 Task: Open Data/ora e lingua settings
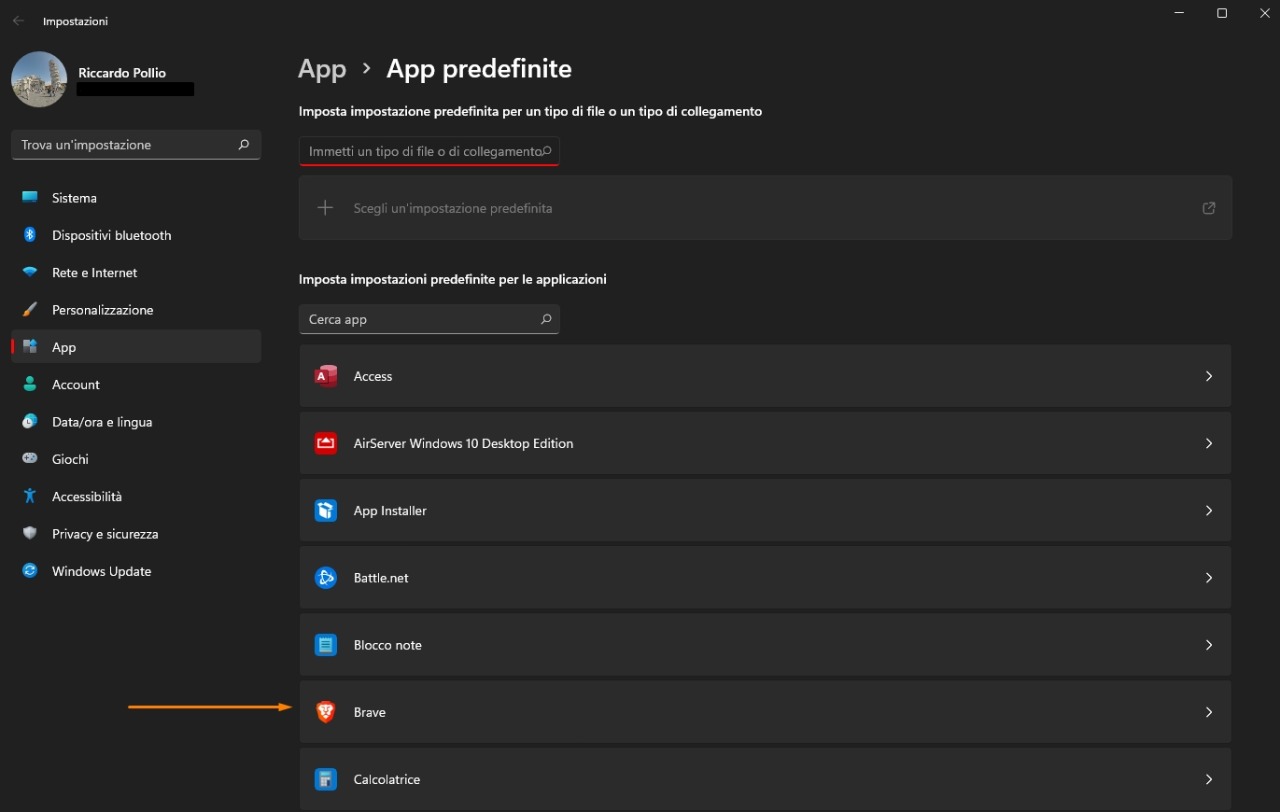click(136, 422)
